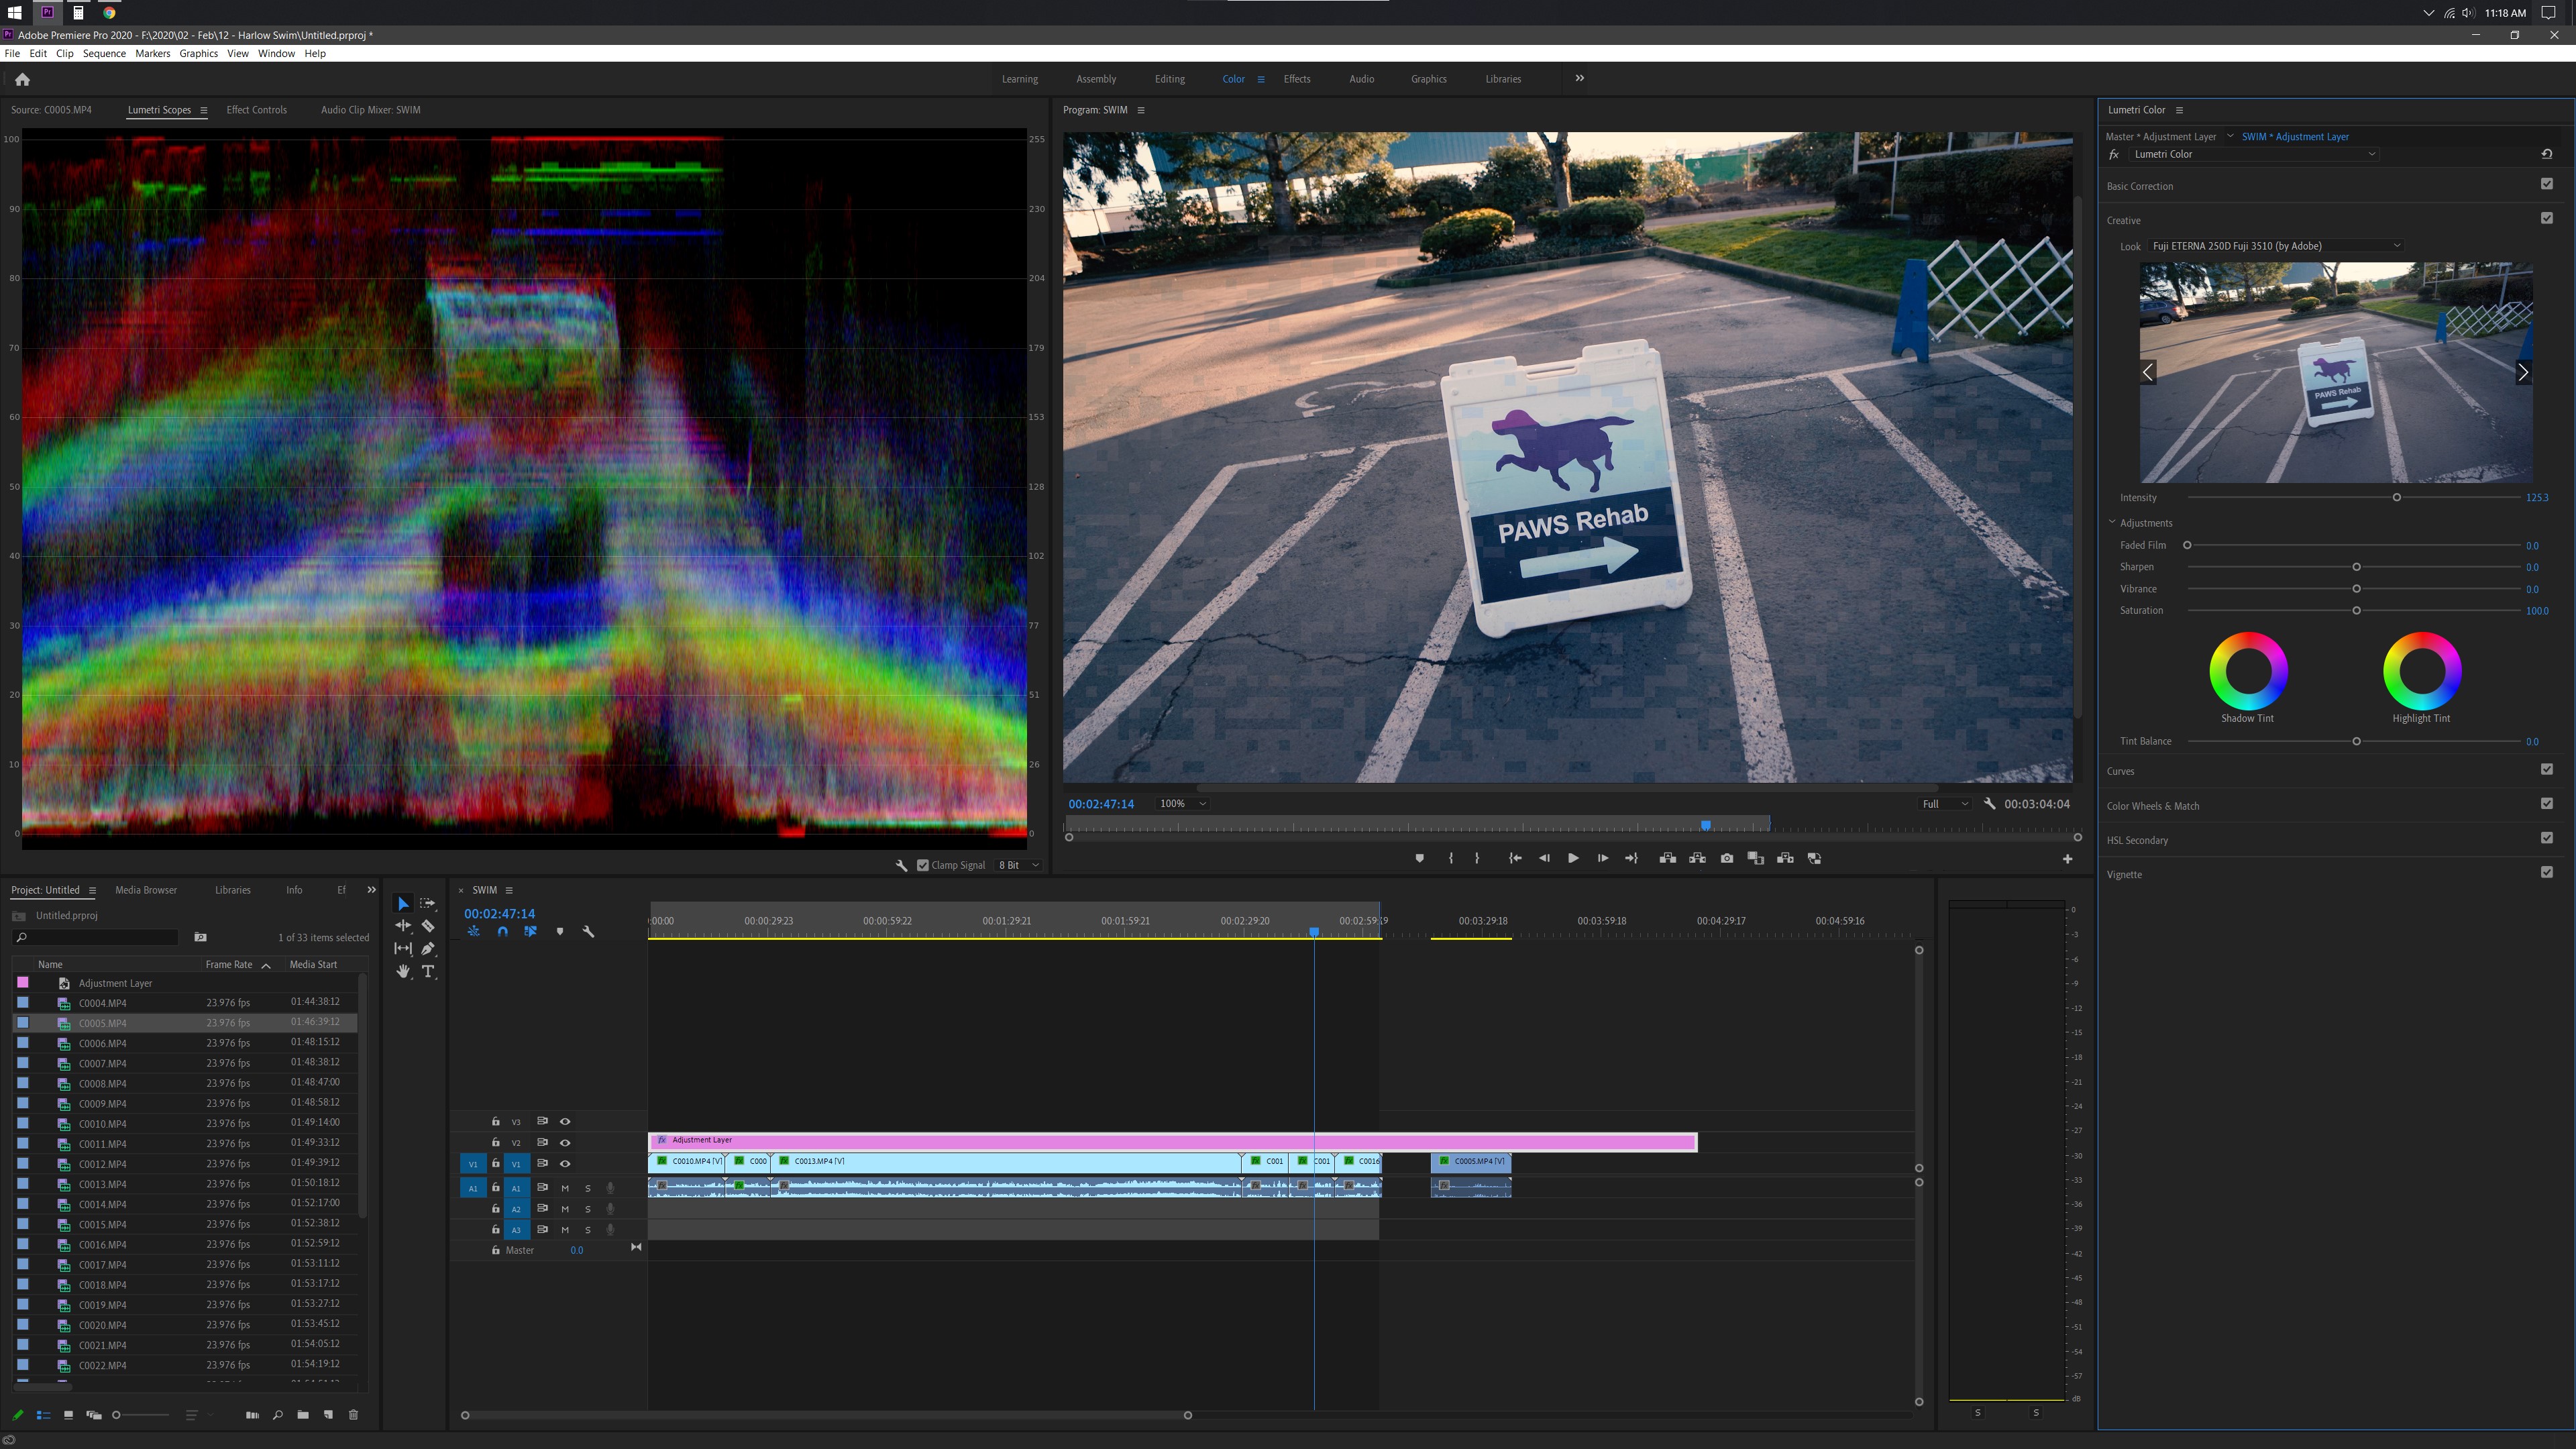Switch to the Effects workspace tab
This screenshot has height=1449, width=2576.
(x=1297, y=79)
